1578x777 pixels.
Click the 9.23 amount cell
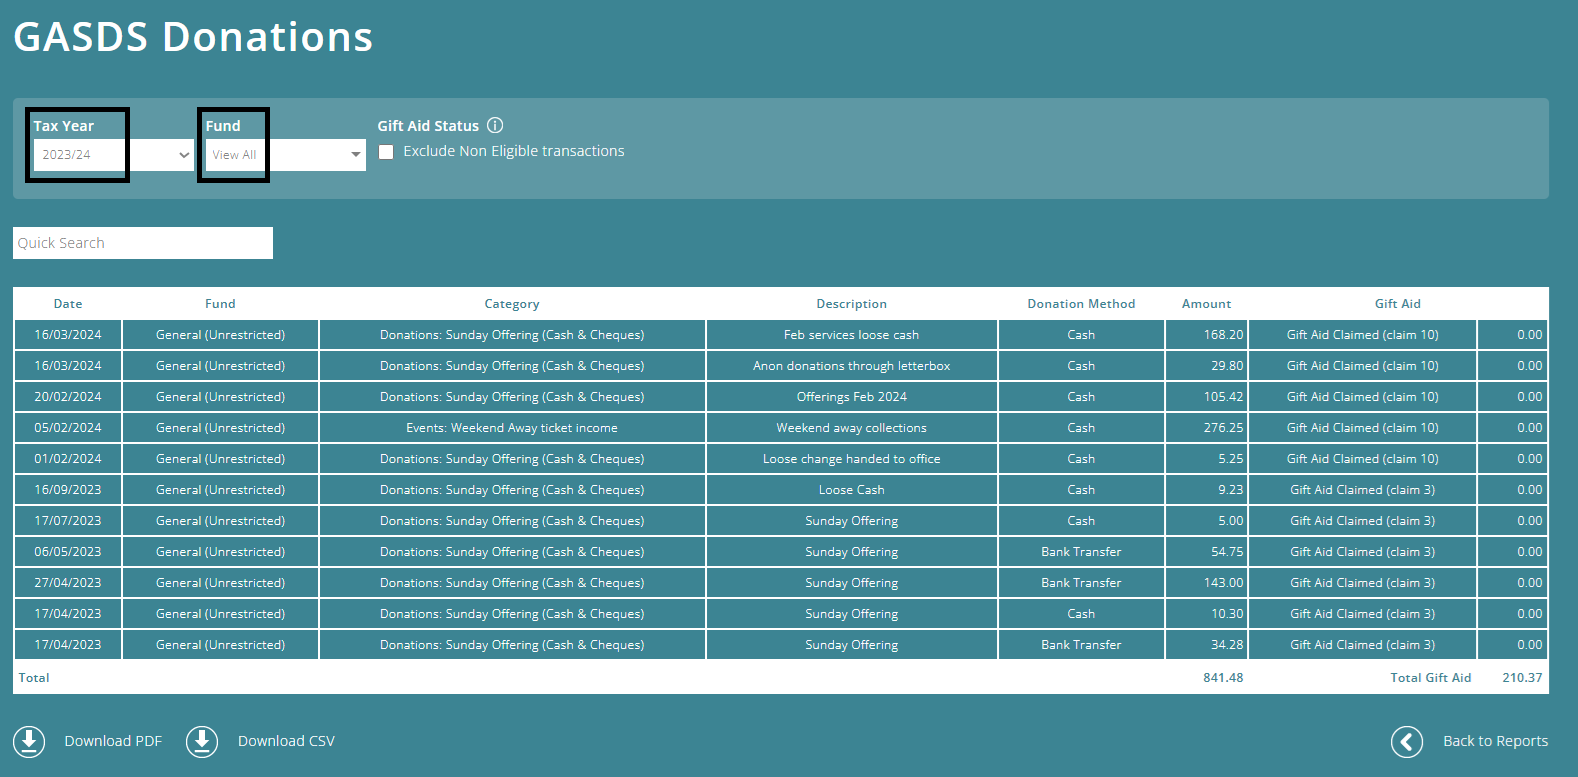coord(1206,490)
